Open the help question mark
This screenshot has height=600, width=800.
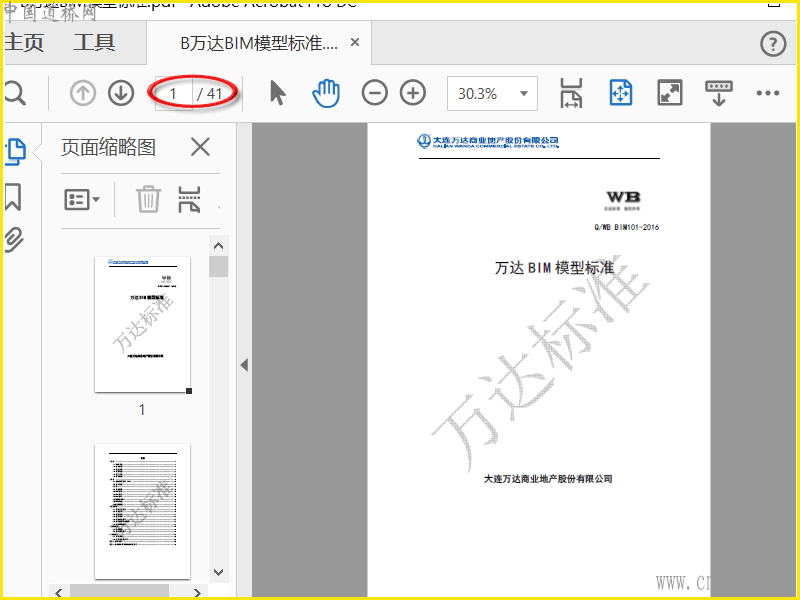[773, 44]
